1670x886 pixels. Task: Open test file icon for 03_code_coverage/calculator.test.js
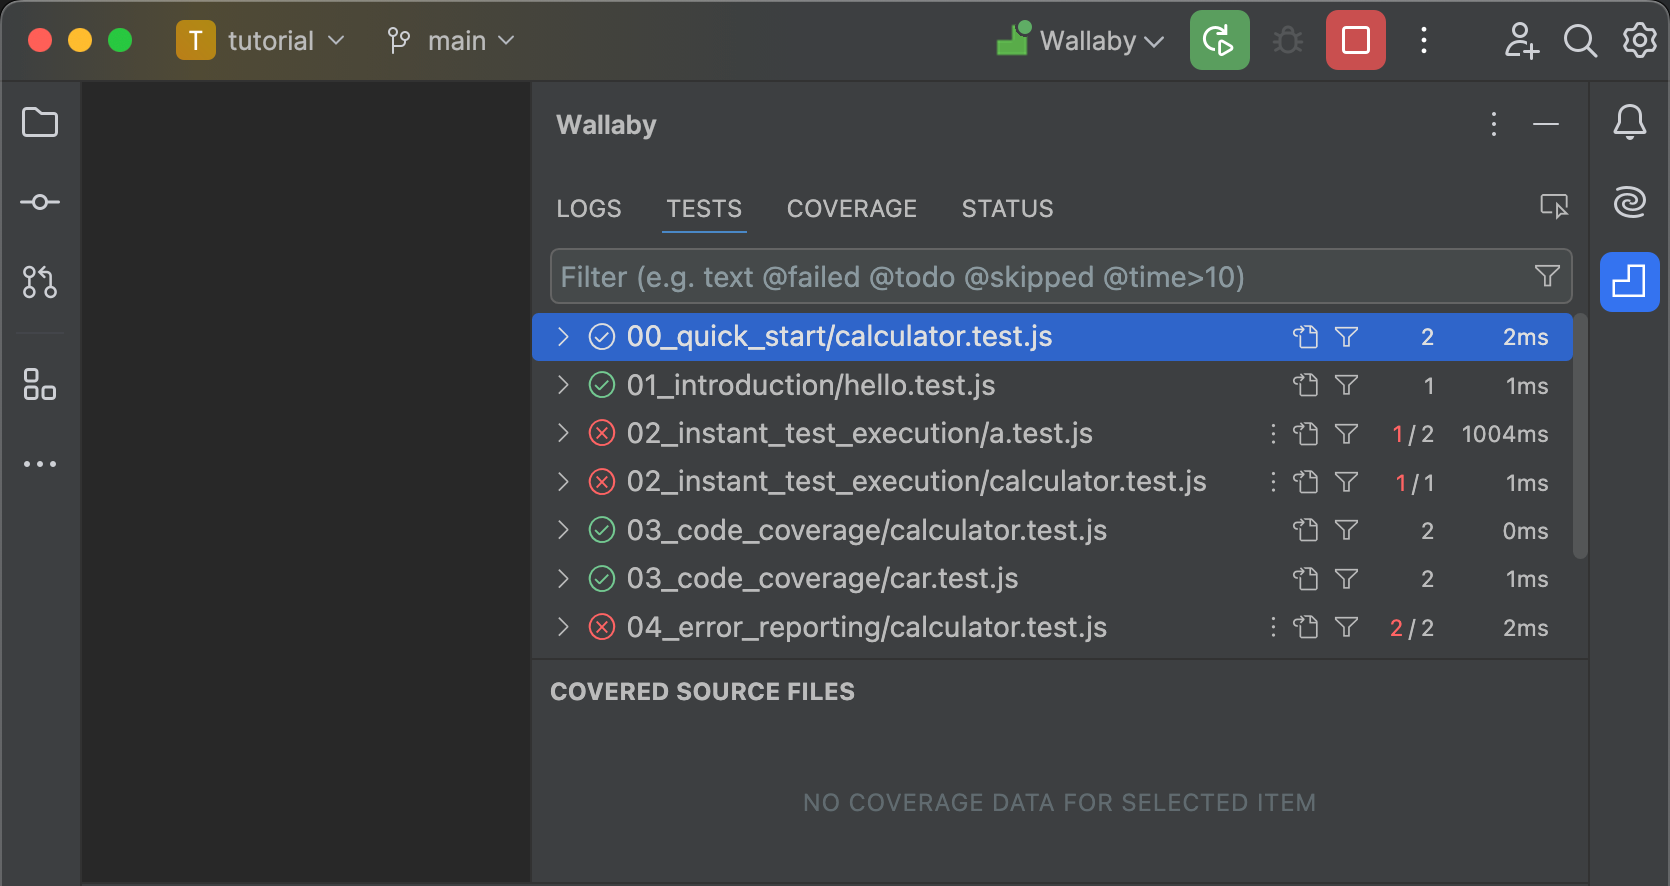pos(1306,530)
